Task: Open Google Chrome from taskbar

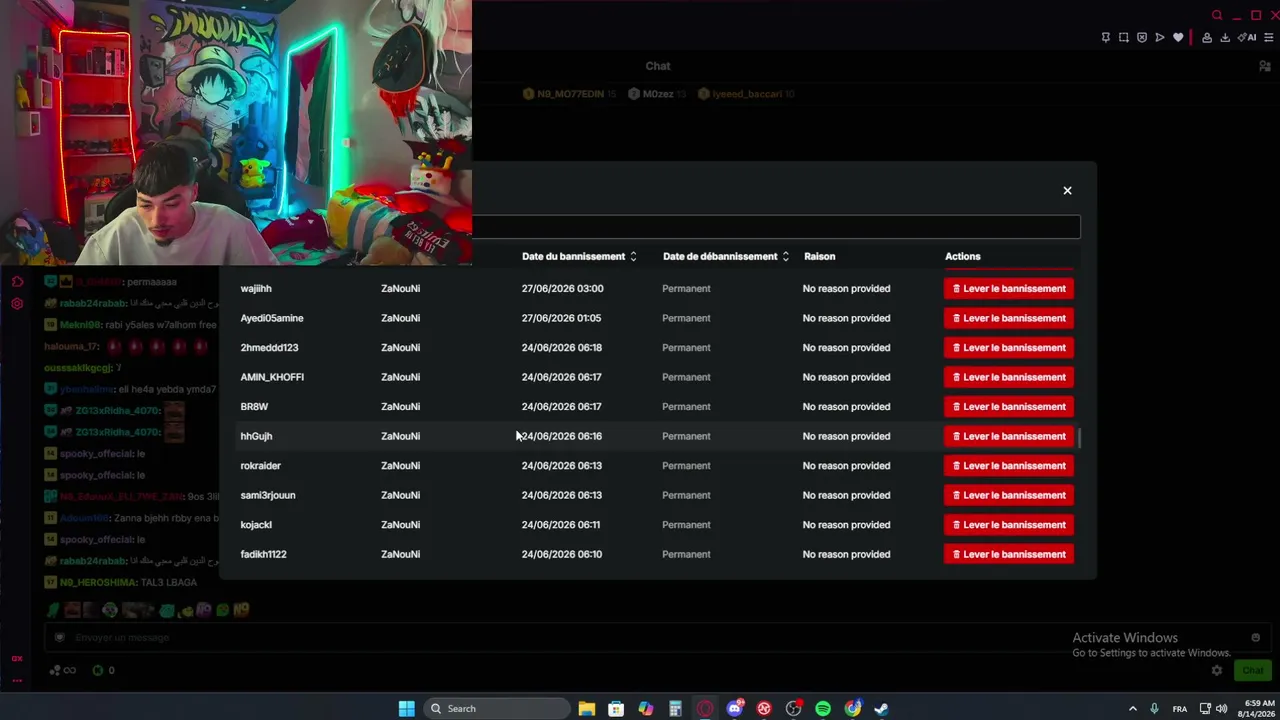Action: 853,708
